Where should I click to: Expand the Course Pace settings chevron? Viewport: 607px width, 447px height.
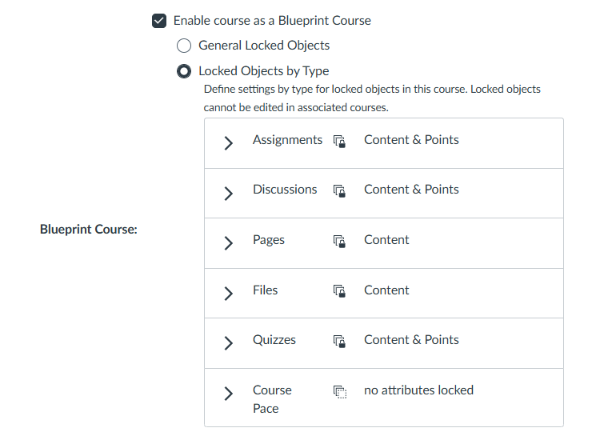point(229,393)
